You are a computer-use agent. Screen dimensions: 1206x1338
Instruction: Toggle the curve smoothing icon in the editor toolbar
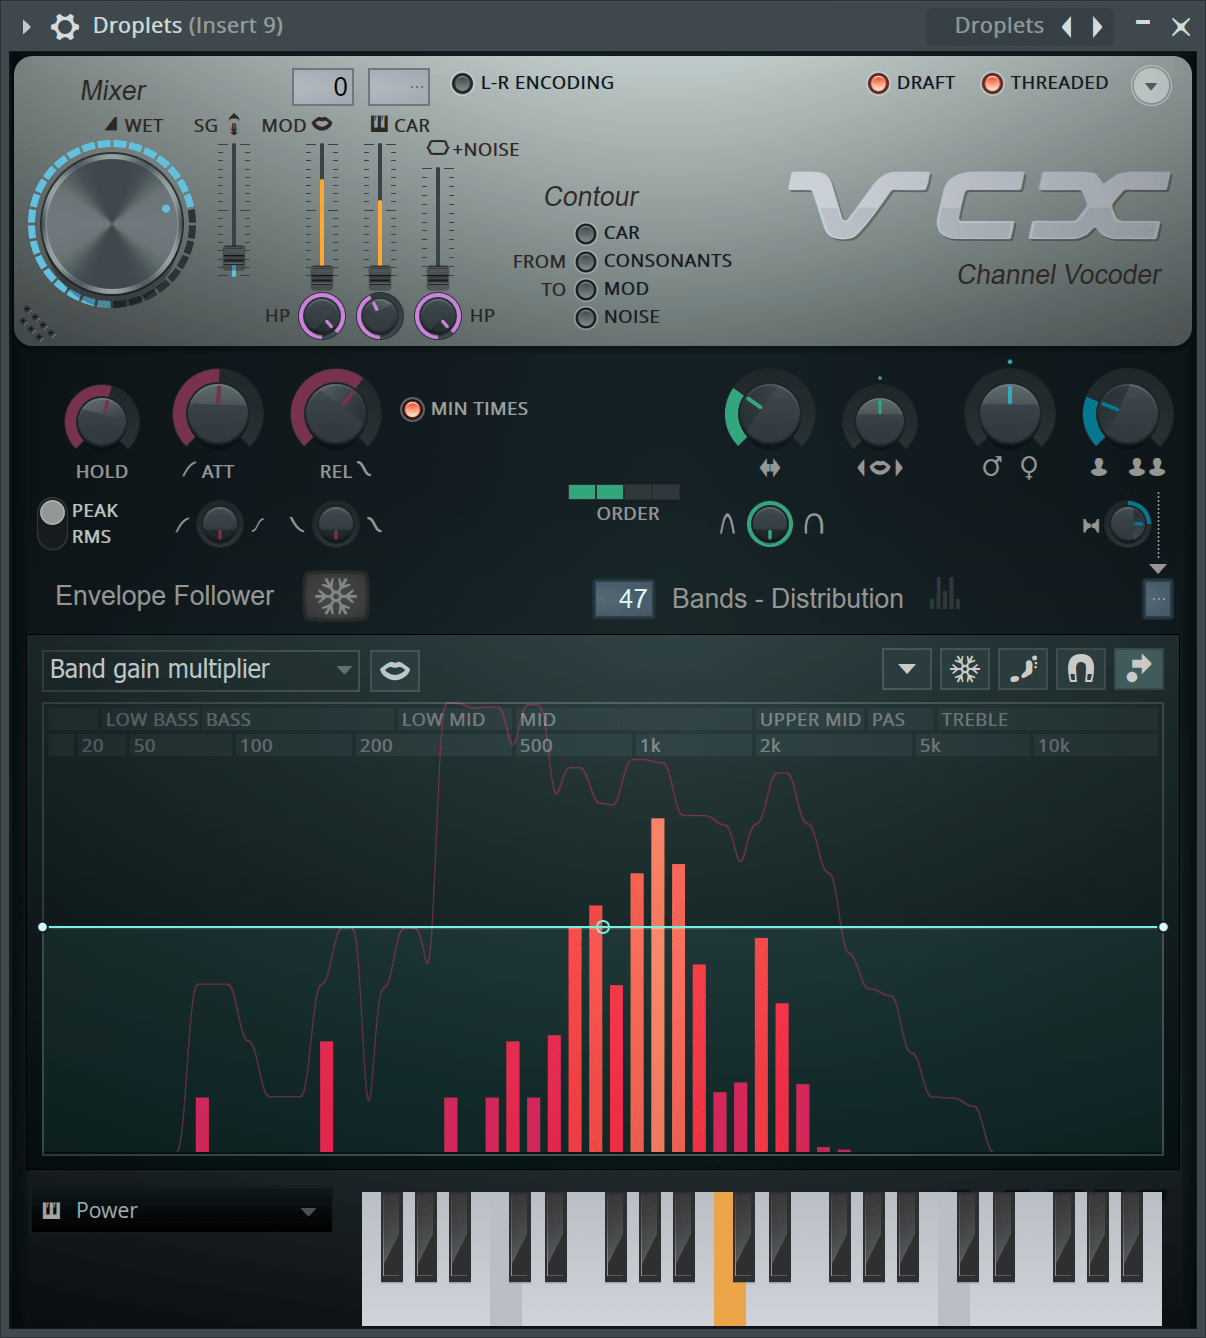point(1022,668)
